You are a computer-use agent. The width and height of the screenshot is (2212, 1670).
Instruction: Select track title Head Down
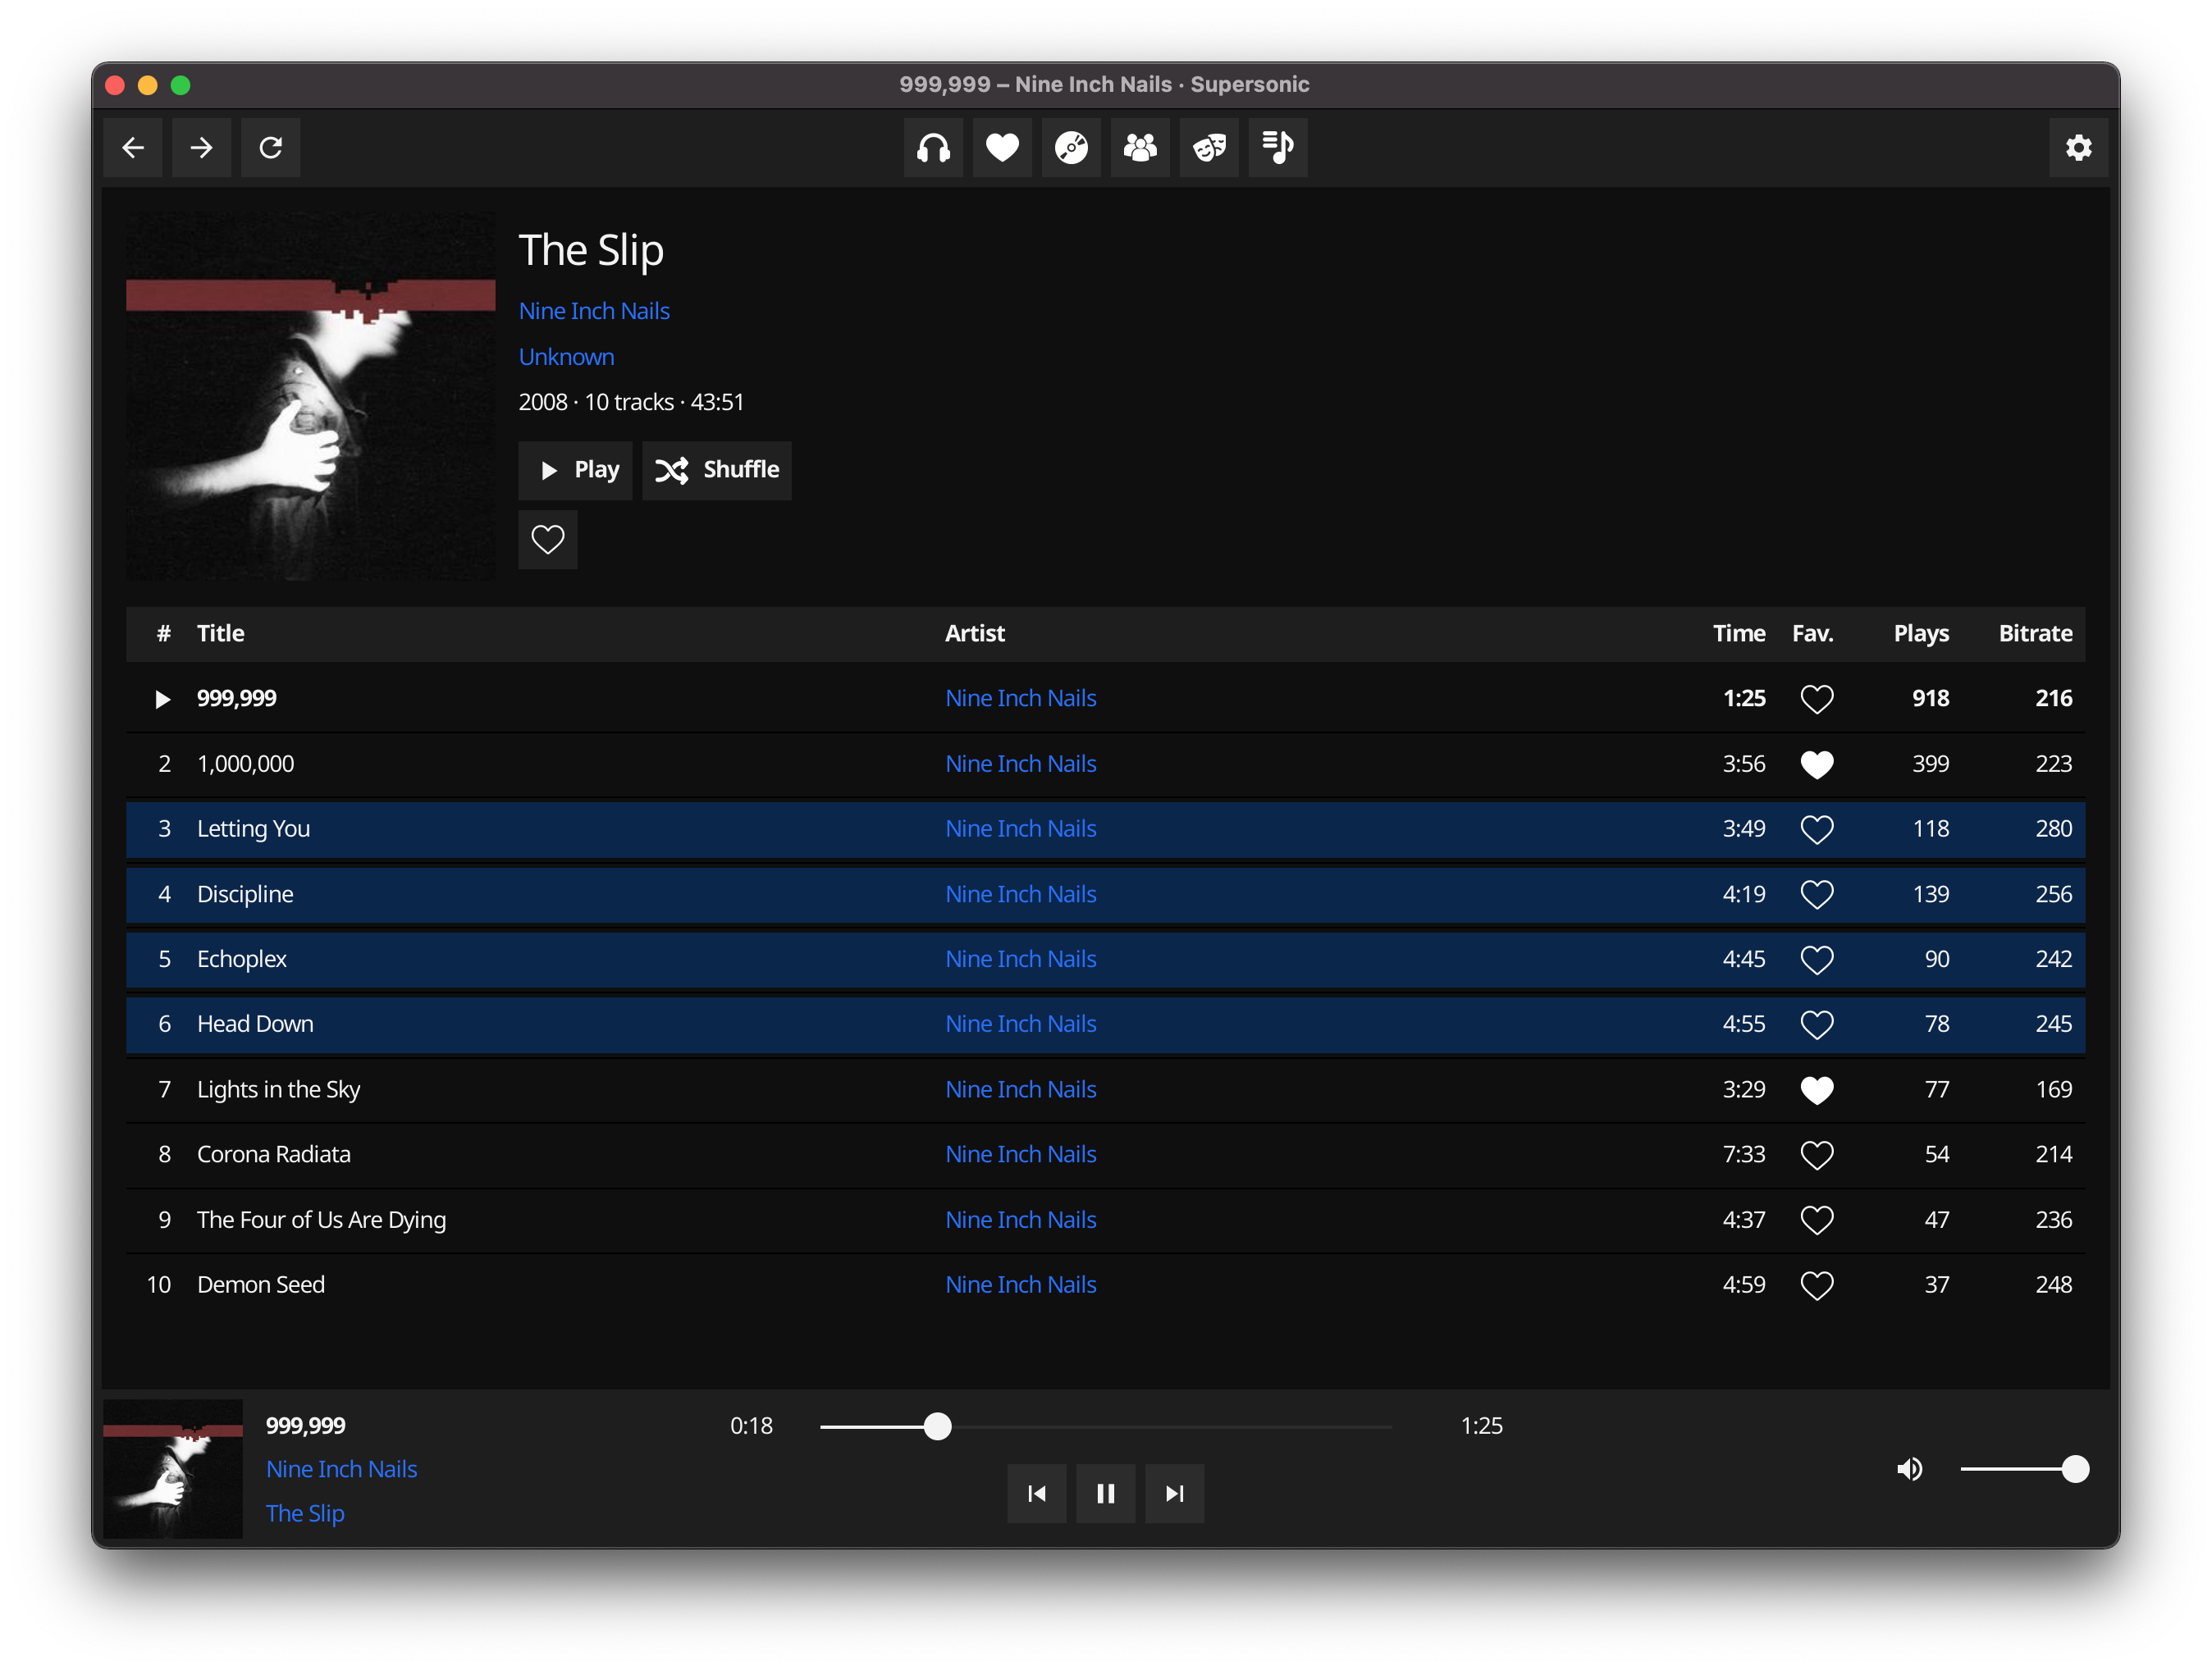pos(255,1024)
